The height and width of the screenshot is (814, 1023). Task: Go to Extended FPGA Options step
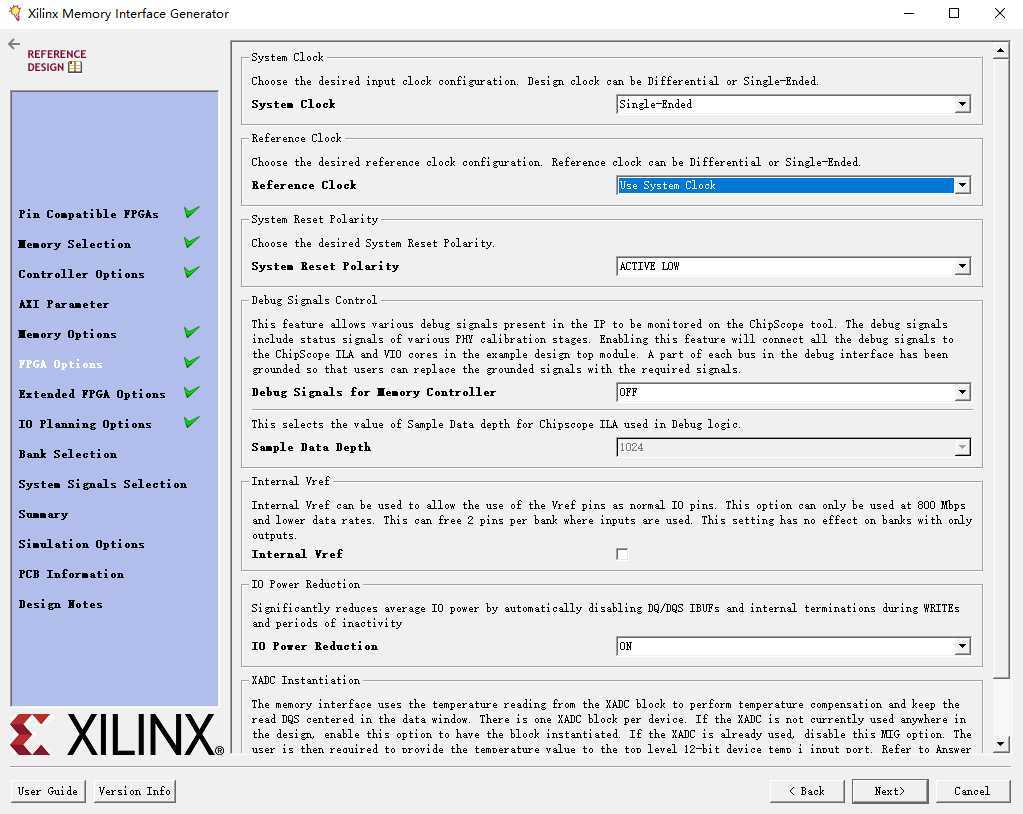pyautogui.click(x=92, y=394)
